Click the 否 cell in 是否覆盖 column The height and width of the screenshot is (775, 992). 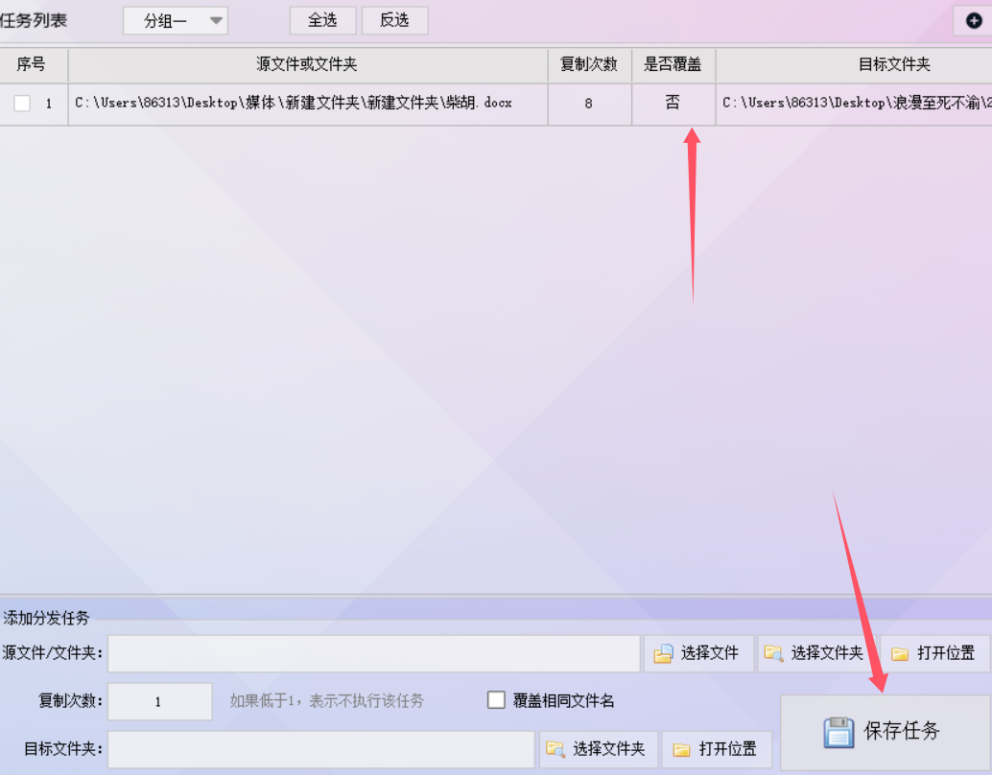[x=673, y=103]
